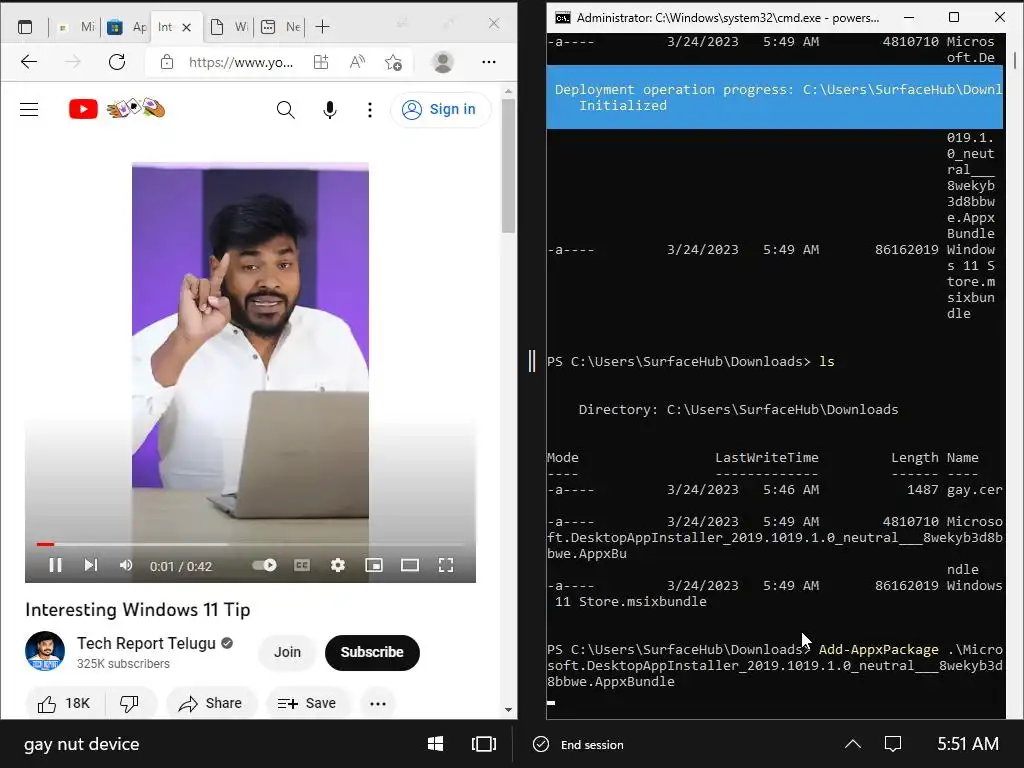Open YouTube hamburger guide menu

29,109
